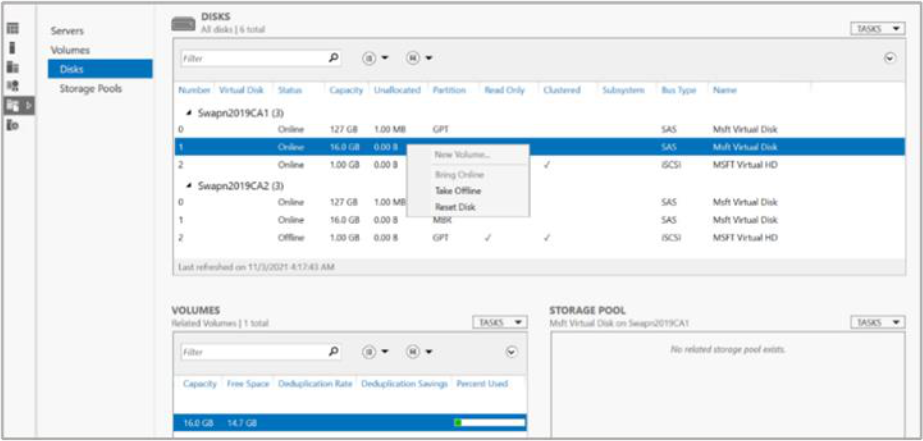Viewport: 923px width, 441px height.
Task: Click the search icon in Volumes filter
Action: (334, 352)
